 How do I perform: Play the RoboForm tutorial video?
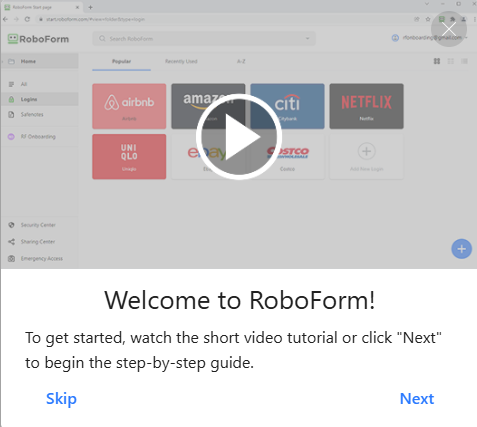(x=239, y=136)
